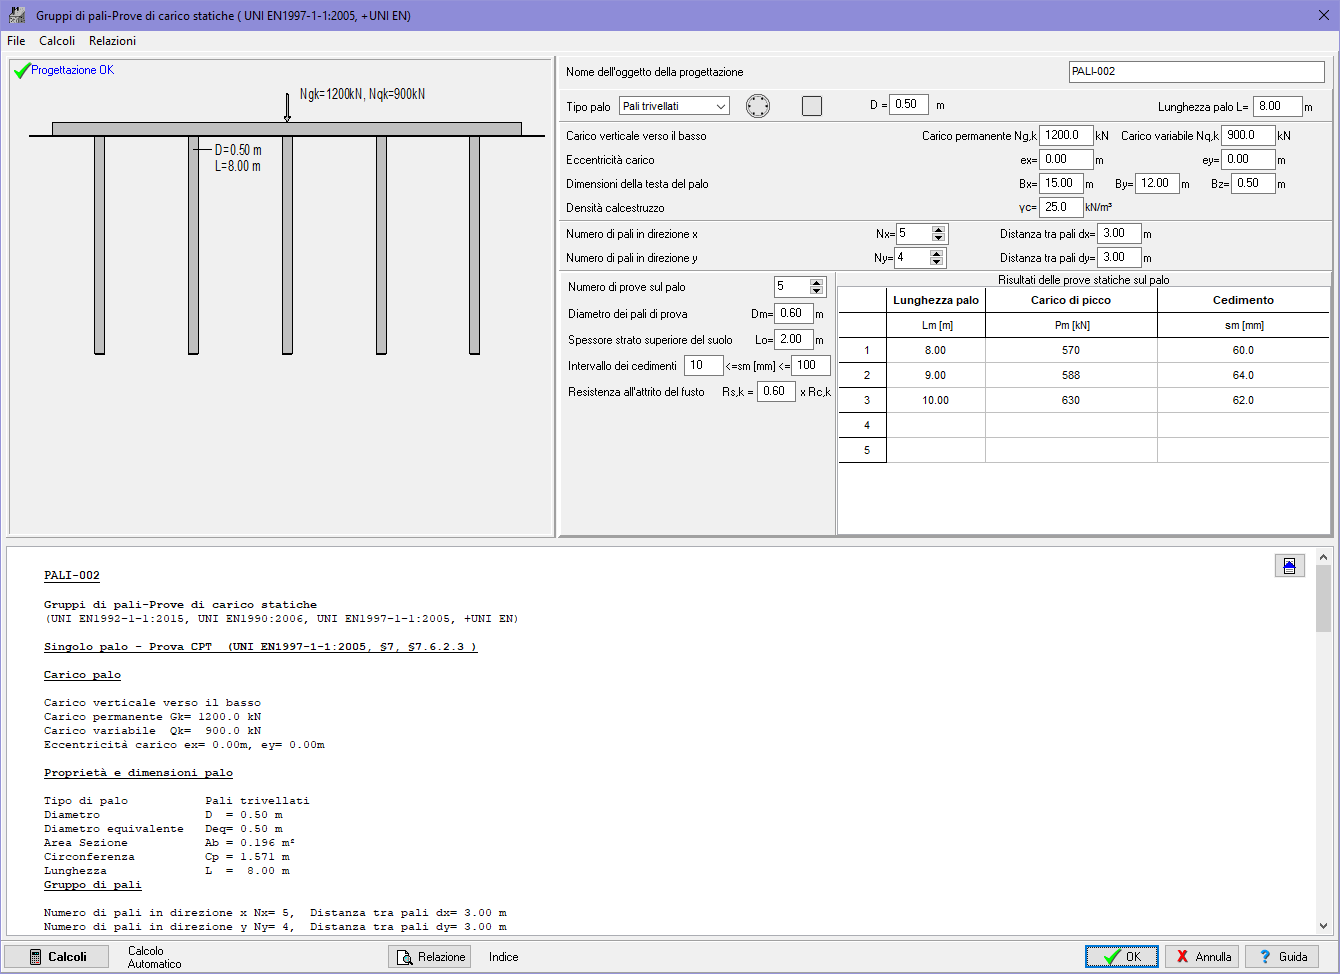Click the Indice label

(x=504, y=957)
